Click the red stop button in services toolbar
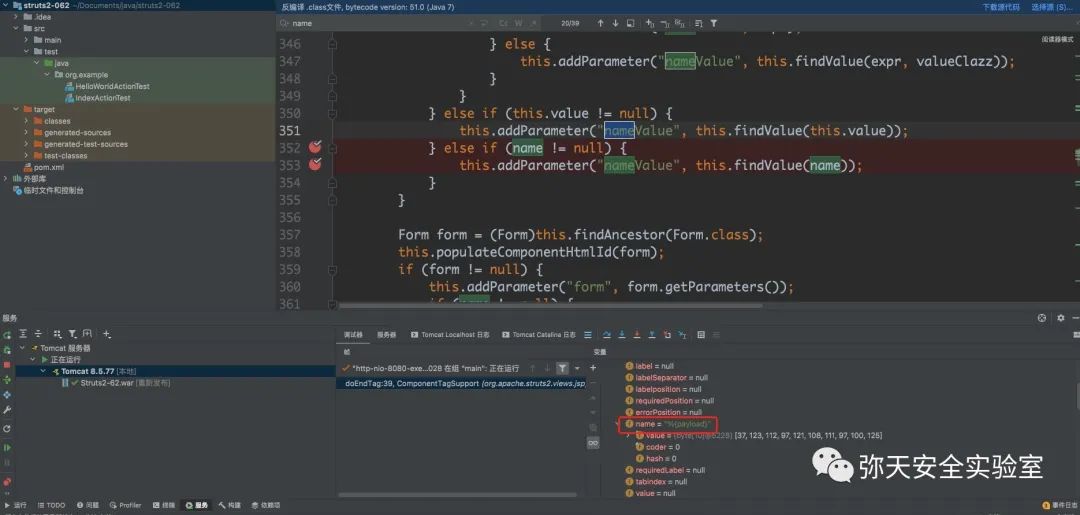 coord(7,364)
